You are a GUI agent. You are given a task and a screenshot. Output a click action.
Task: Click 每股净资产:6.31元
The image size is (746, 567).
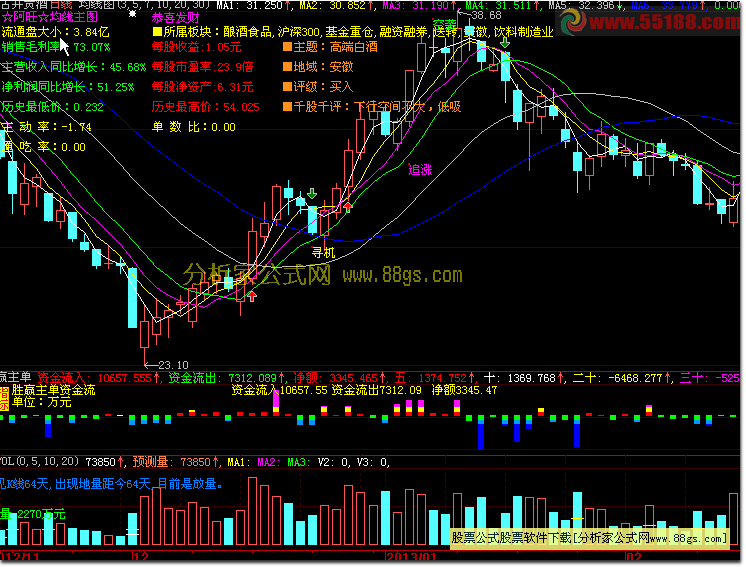pyautogui.click(x=203, y=87)
